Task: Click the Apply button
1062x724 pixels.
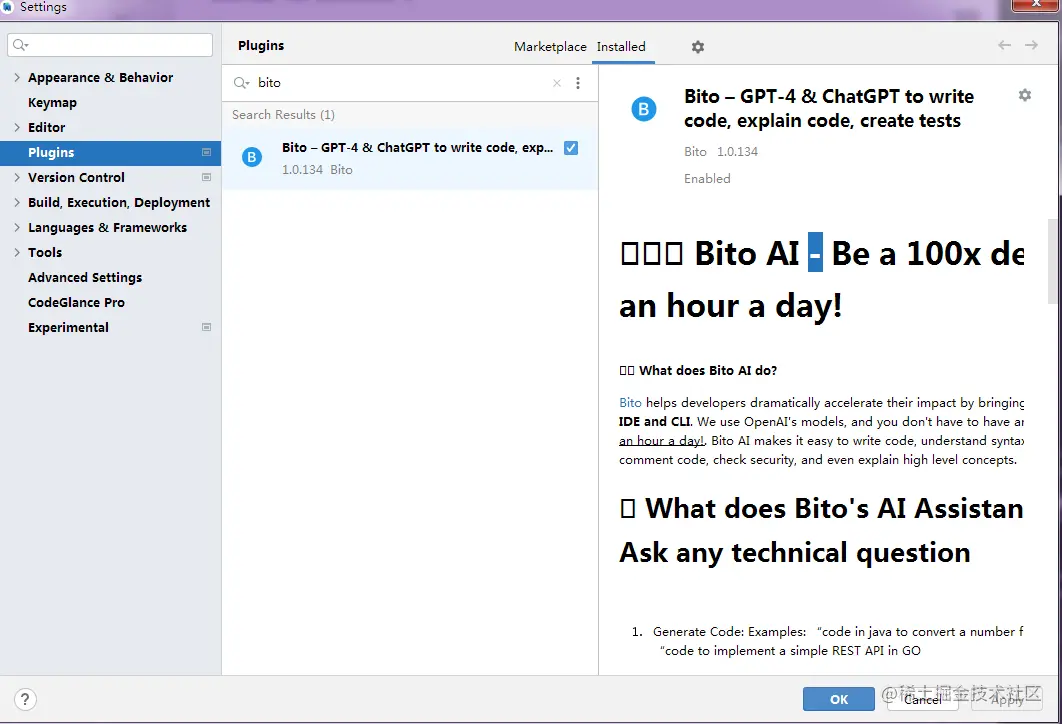Action: (1006, 699)
